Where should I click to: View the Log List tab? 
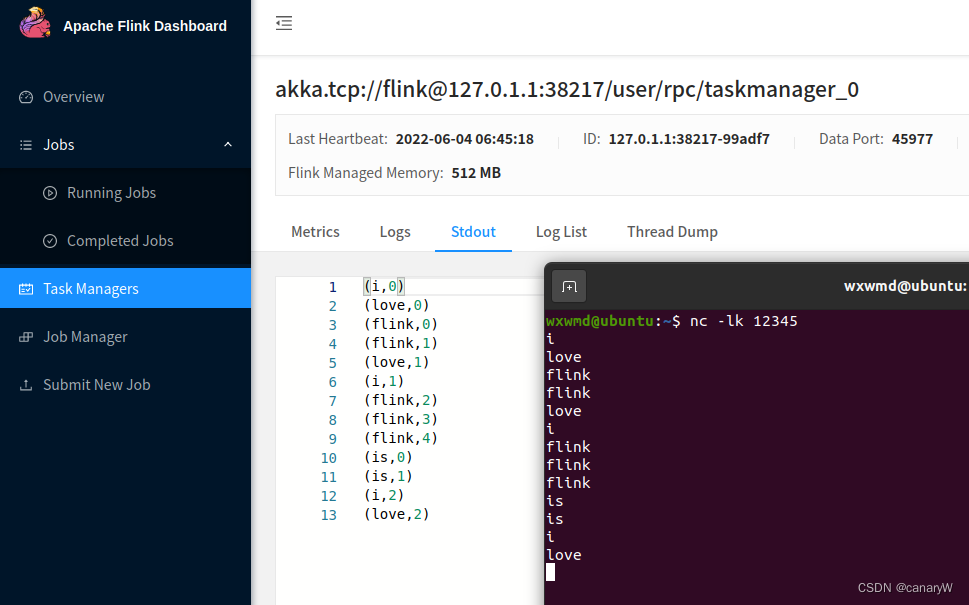pyautogui.click(x=561, y=231)
